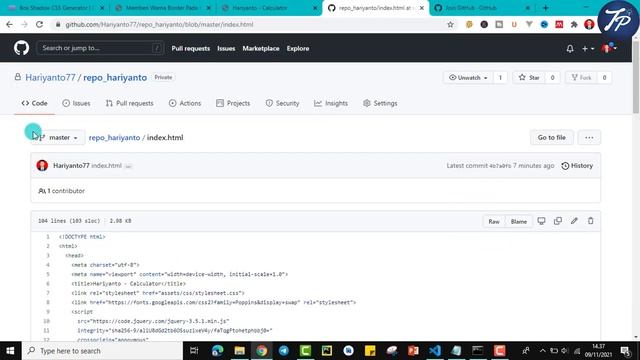Switch to the Haryanto - Calculator tab
The width and height of the screenshot is (640, 360).
pyautogui.click(x=269, y=8)
